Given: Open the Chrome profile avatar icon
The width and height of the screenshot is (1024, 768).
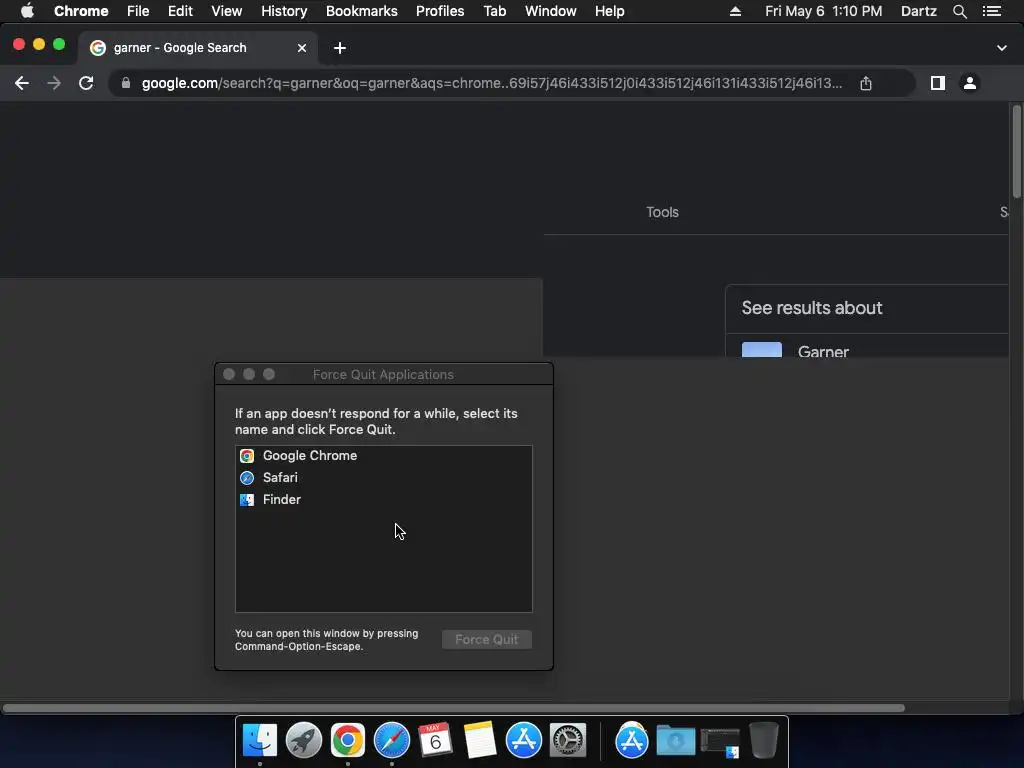Looking at the screenshot, I should (x=970, y=83).
